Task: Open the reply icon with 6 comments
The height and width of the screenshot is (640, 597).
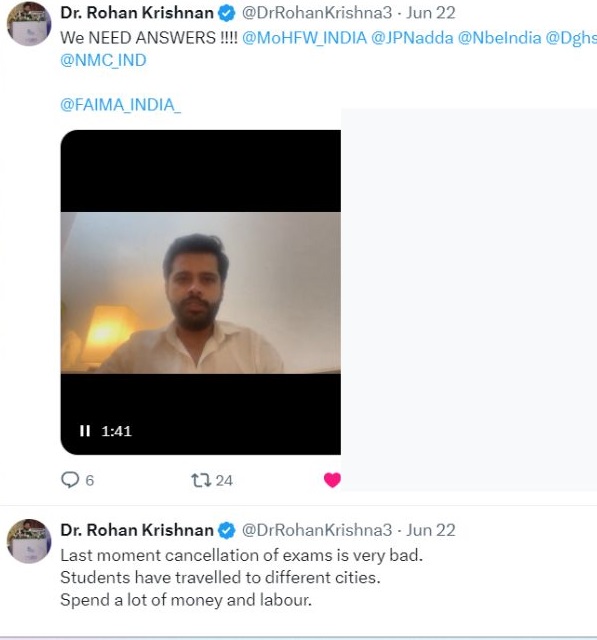Action: point(70,480)
